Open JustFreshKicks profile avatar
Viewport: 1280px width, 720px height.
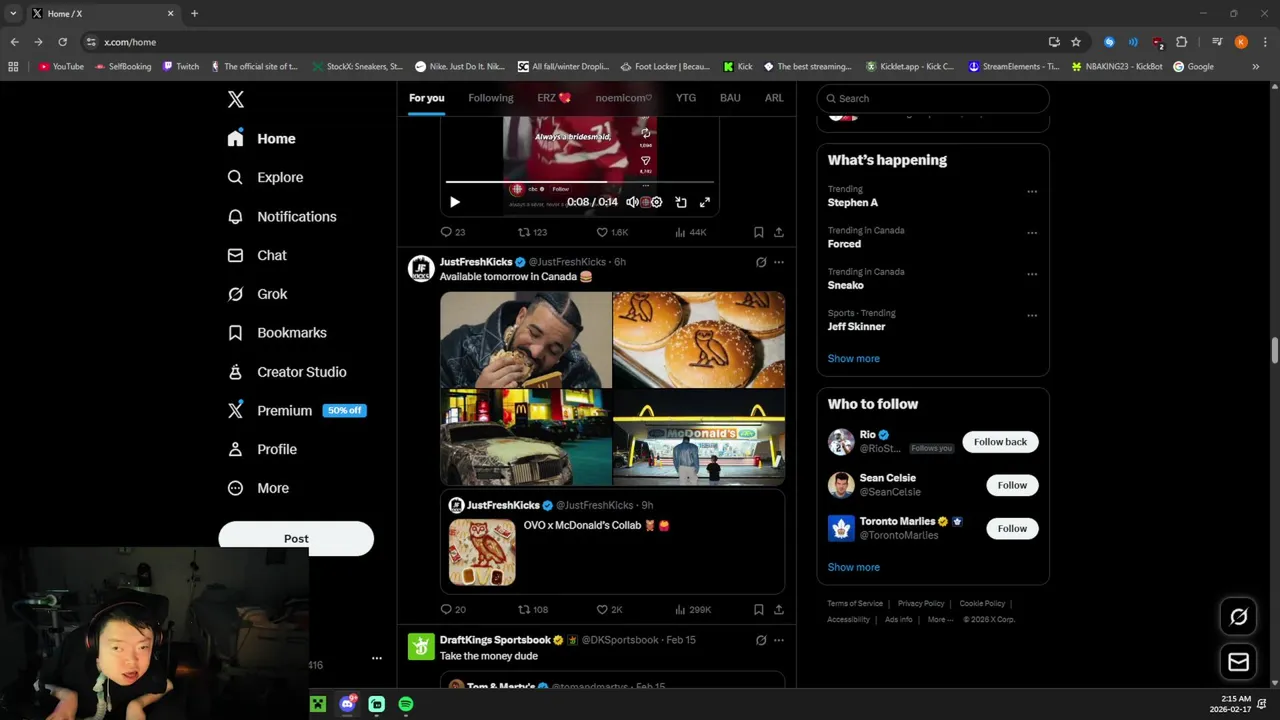[x=421, y=269]
